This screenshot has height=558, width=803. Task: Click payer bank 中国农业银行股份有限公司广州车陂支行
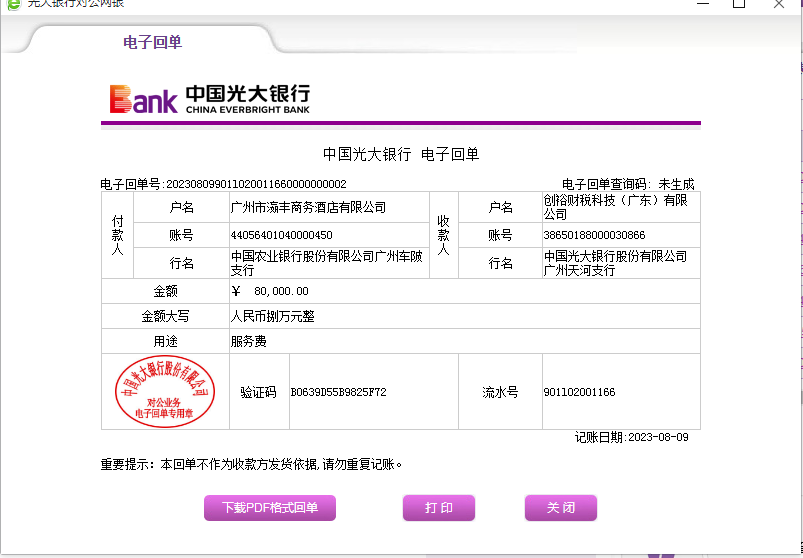pos(327,263)
